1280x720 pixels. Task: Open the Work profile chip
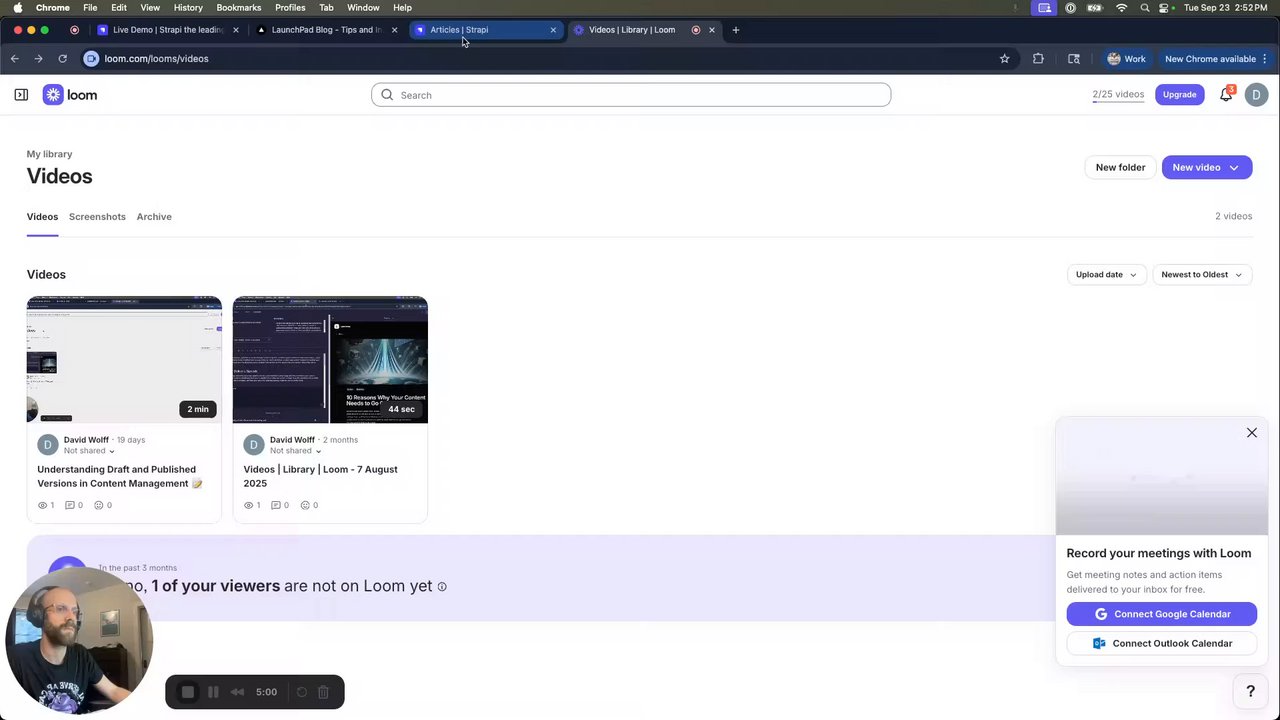click(1126, 59)
